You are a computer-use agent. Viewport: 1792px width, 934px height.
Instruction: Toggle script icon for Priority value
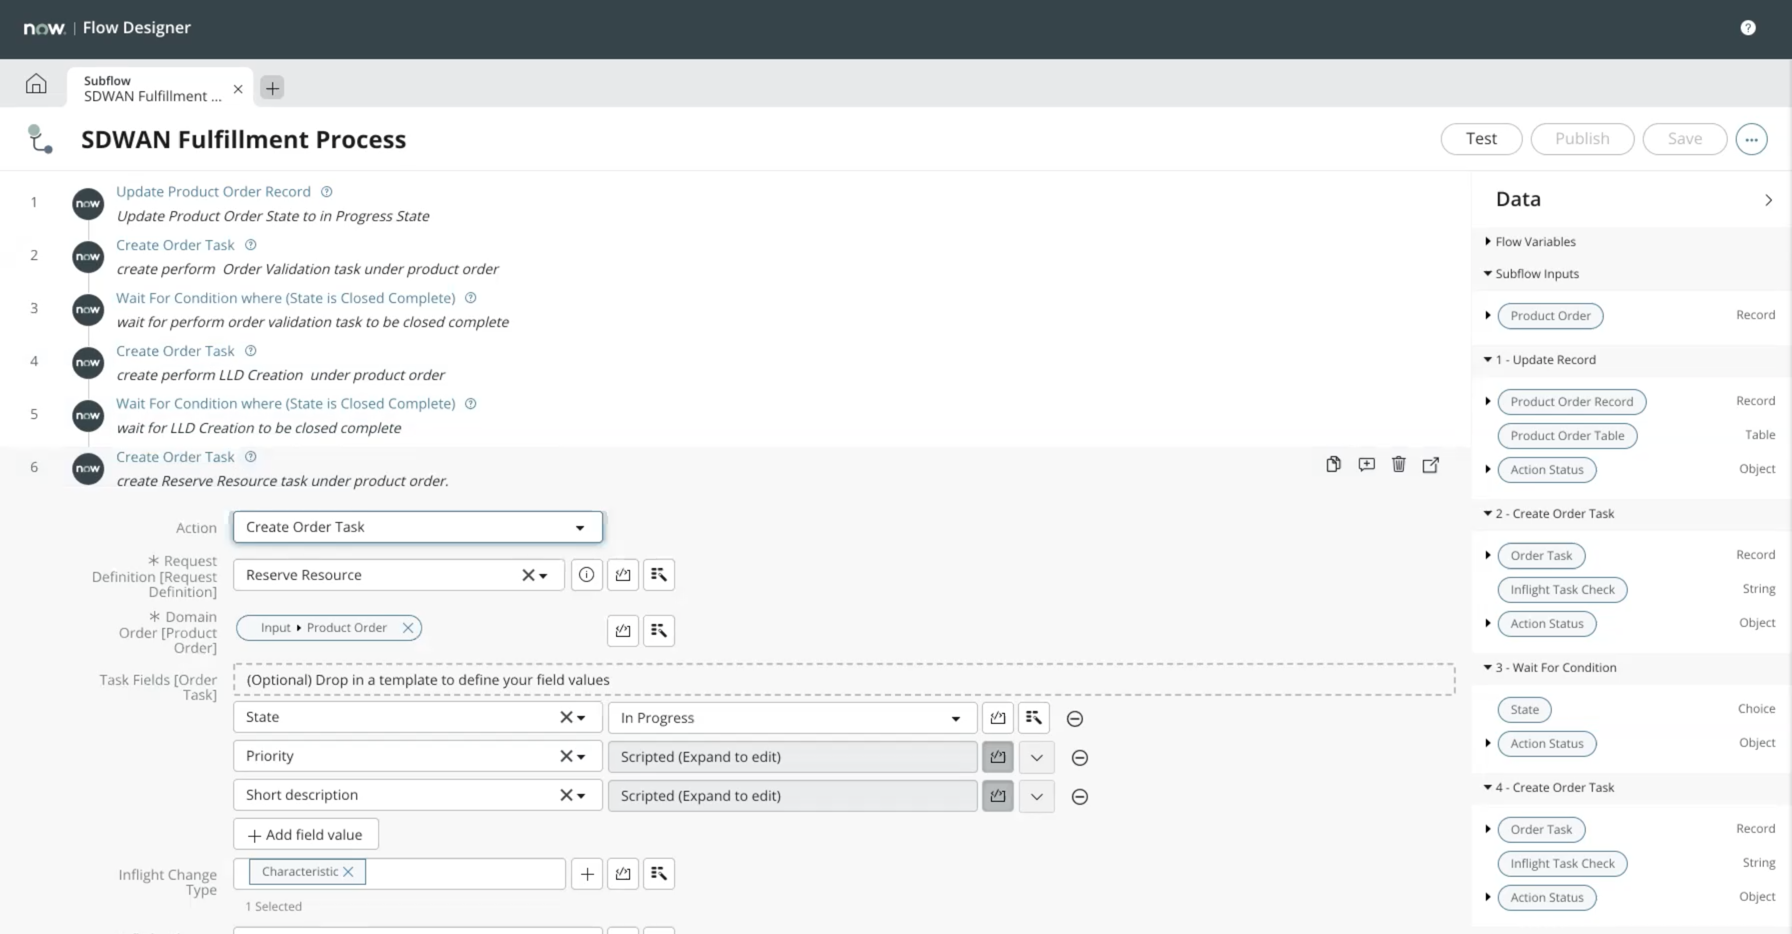coord(998,757)
